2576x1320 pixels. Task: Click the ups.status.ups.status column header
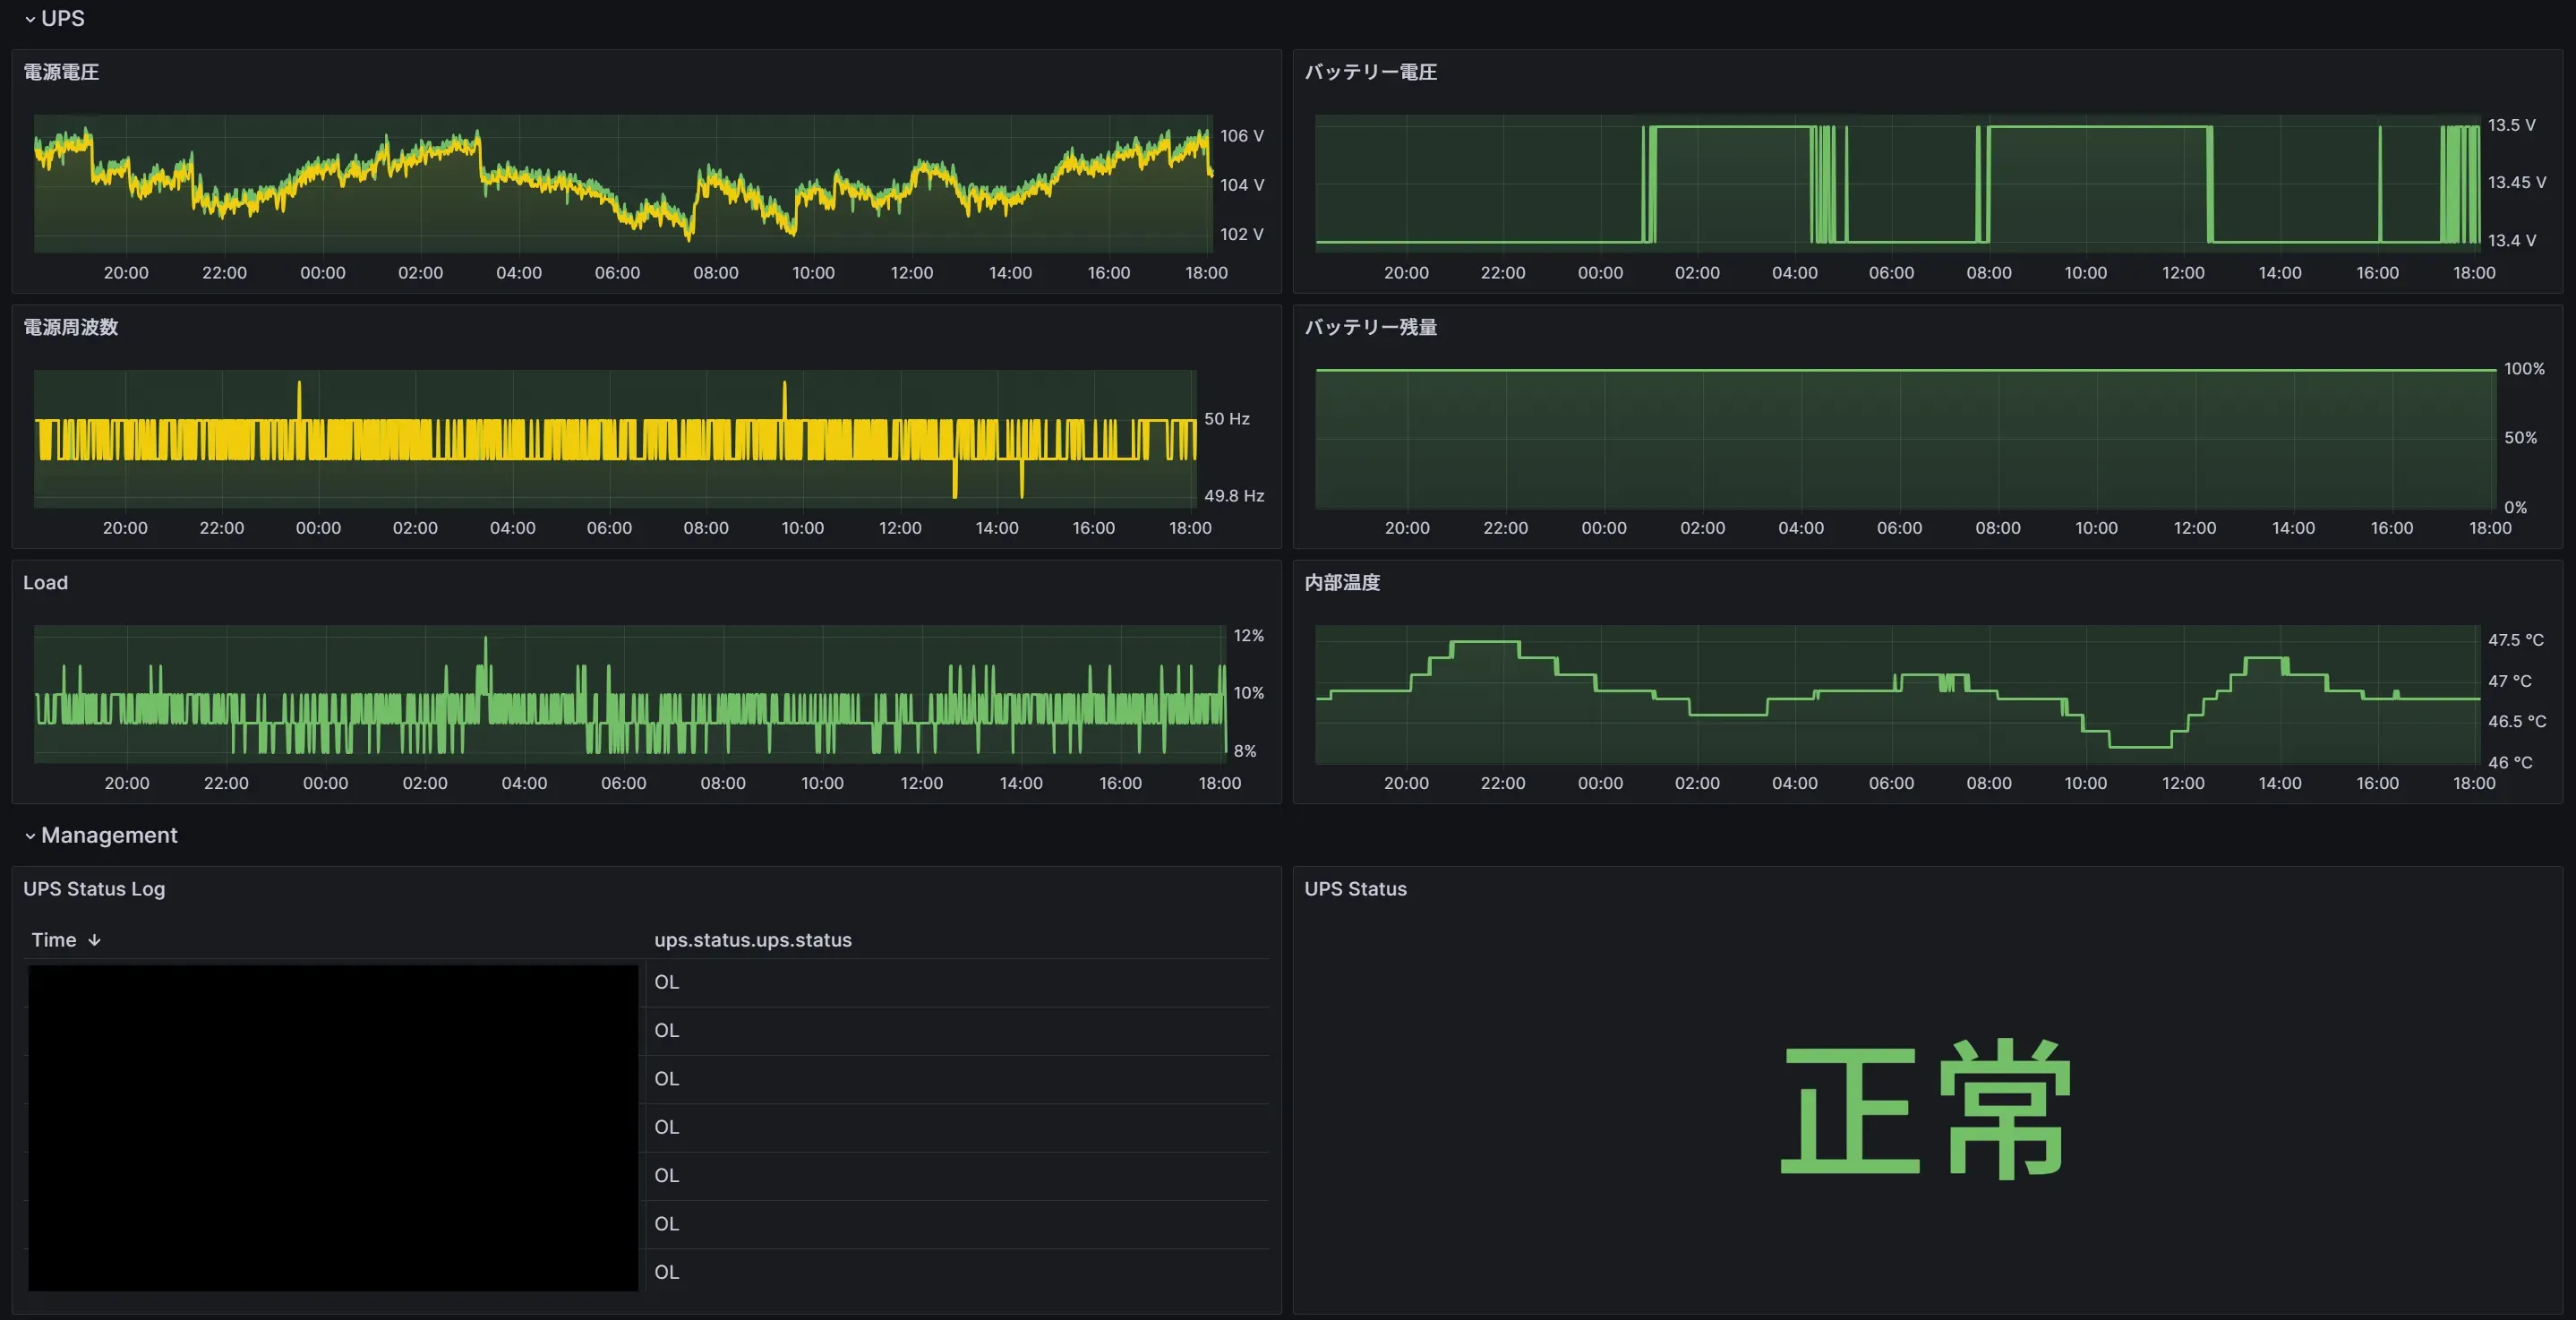pyautogui.click(x=752, y=940)
